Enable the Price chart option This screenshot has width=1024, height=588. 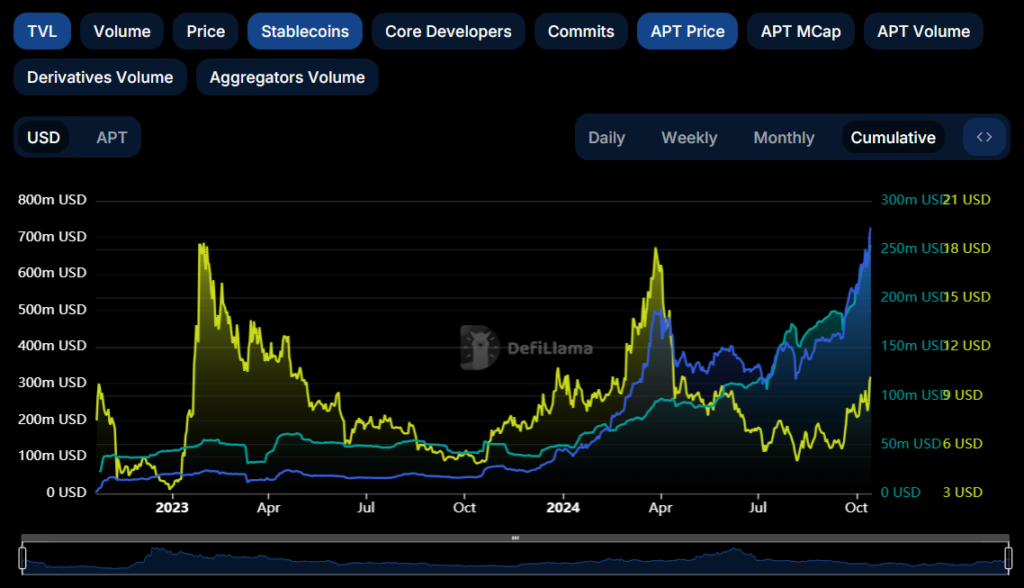(206, 31)
